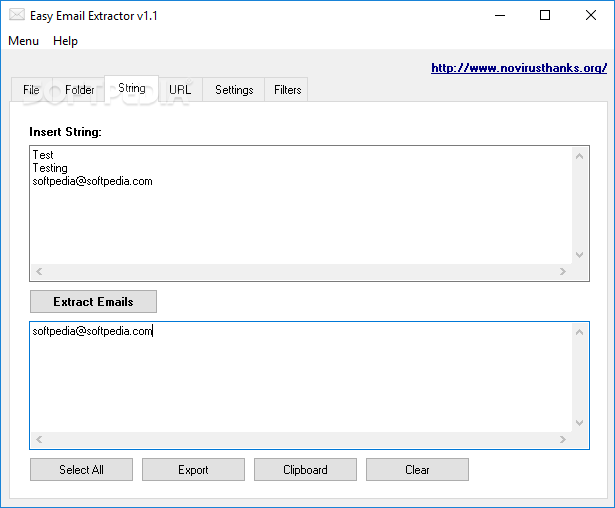Select the String tab
The width and height of the screenshot is (615, 508).
click(x=132, y=88)
